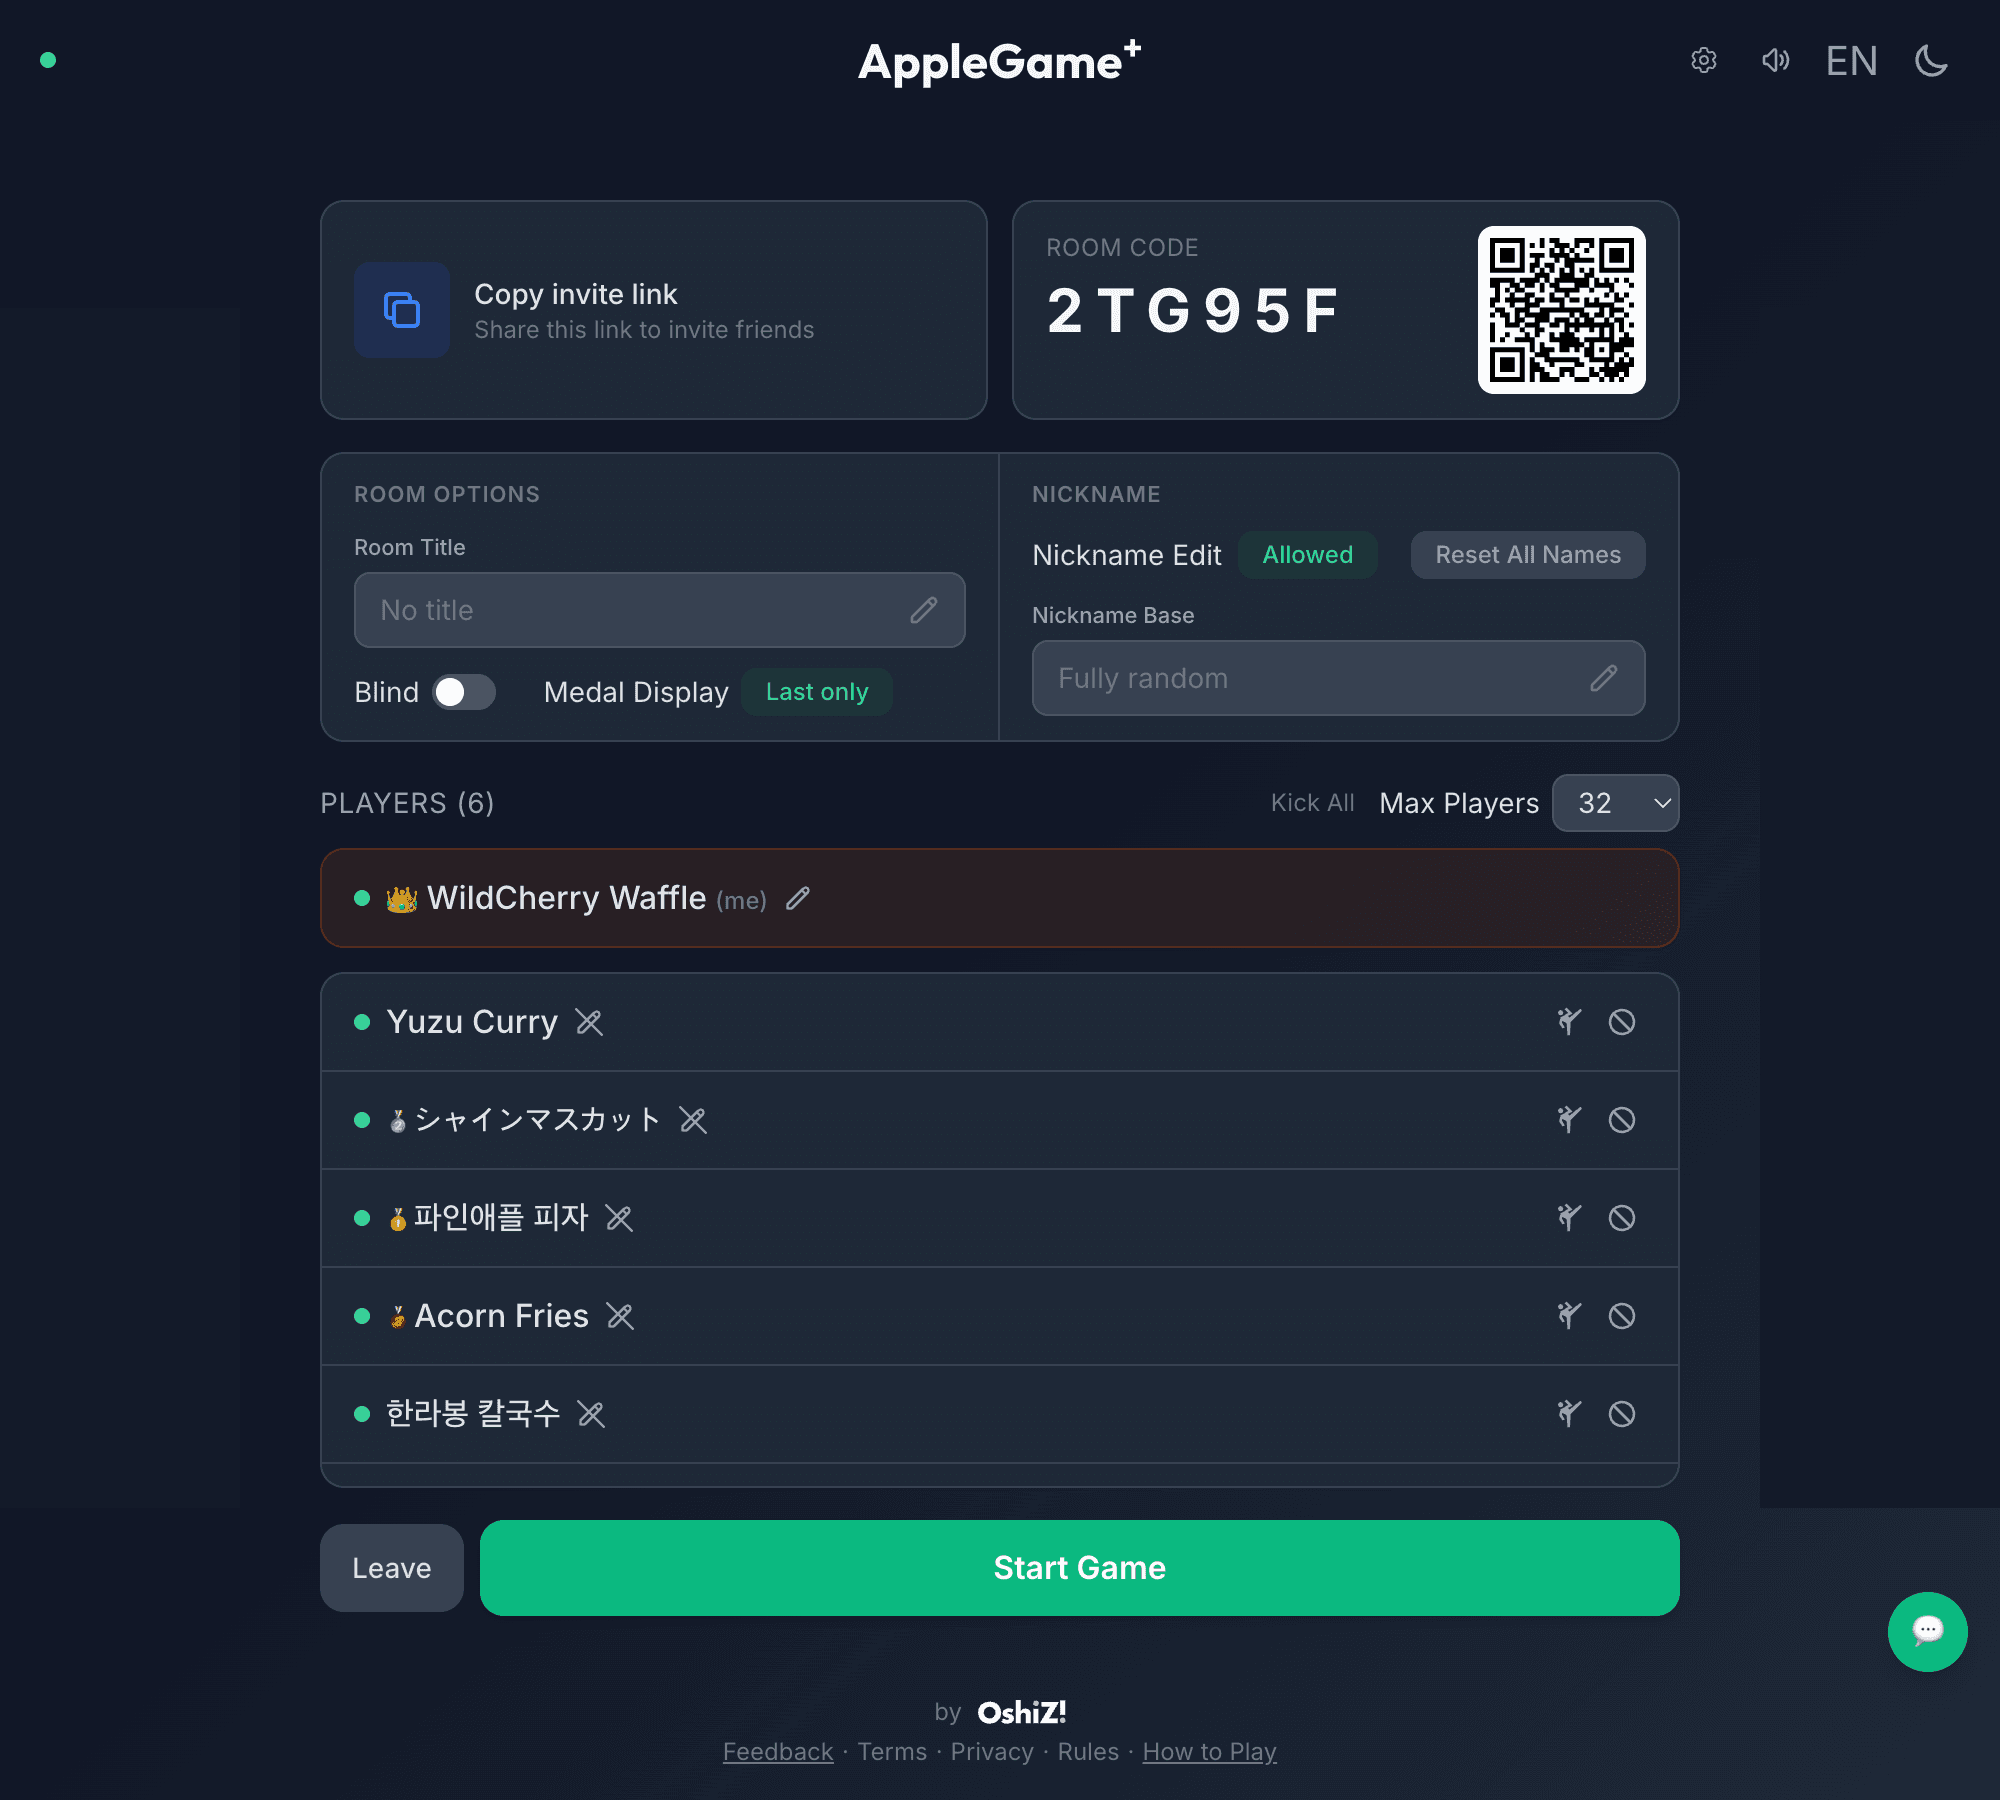Cycle Medal Display Last only option
This screenshot has height=1800, width=2000.
[x=817, y=692]
